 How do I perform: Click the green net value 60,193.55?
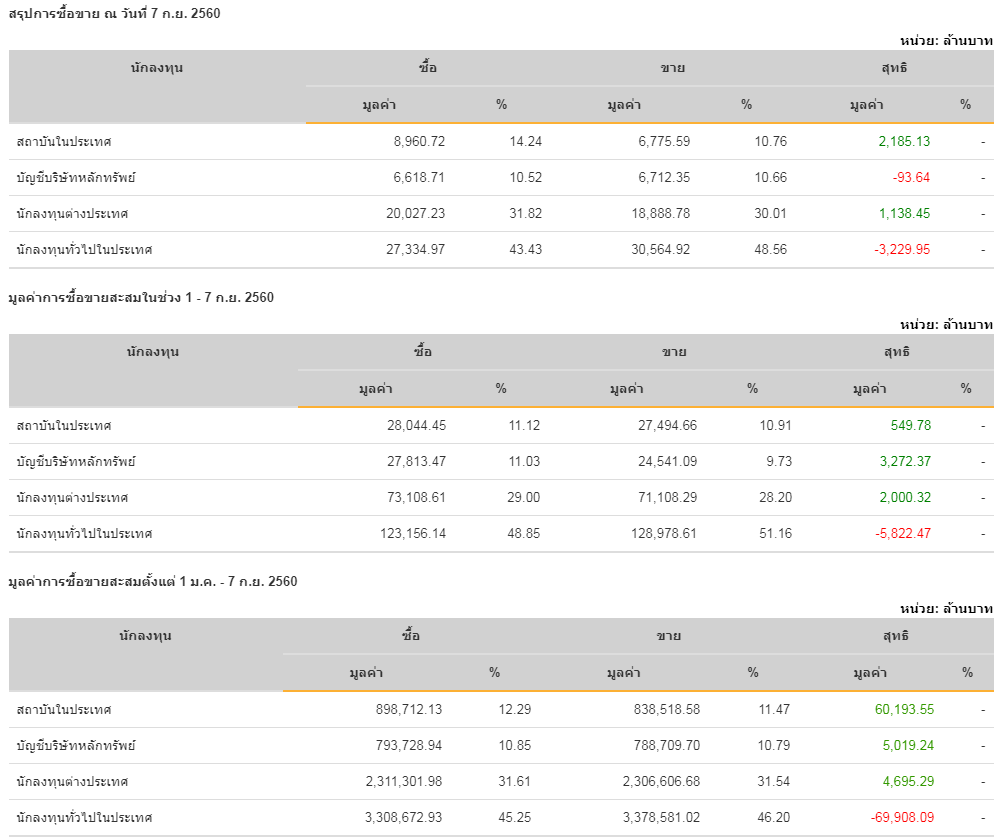(x=900, y=709)
